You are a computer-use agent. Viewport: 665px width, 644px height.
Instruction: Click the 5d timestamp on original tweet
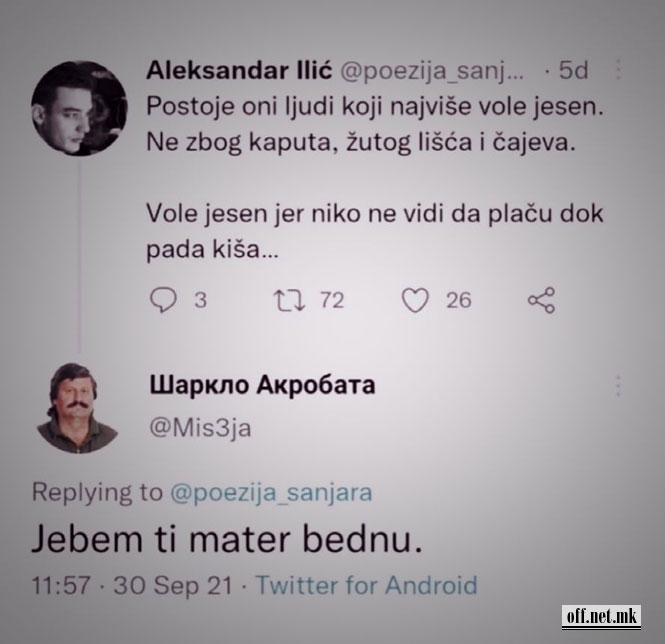[573, 70]
